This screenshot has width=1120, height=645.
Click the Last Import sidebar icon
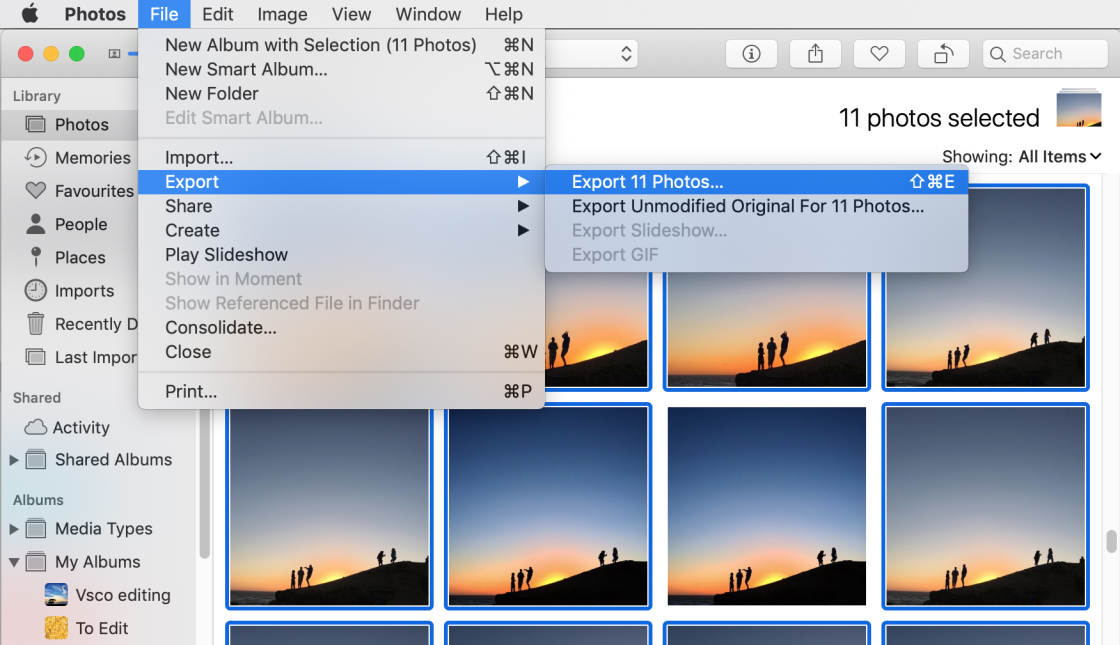click(35, 356)
